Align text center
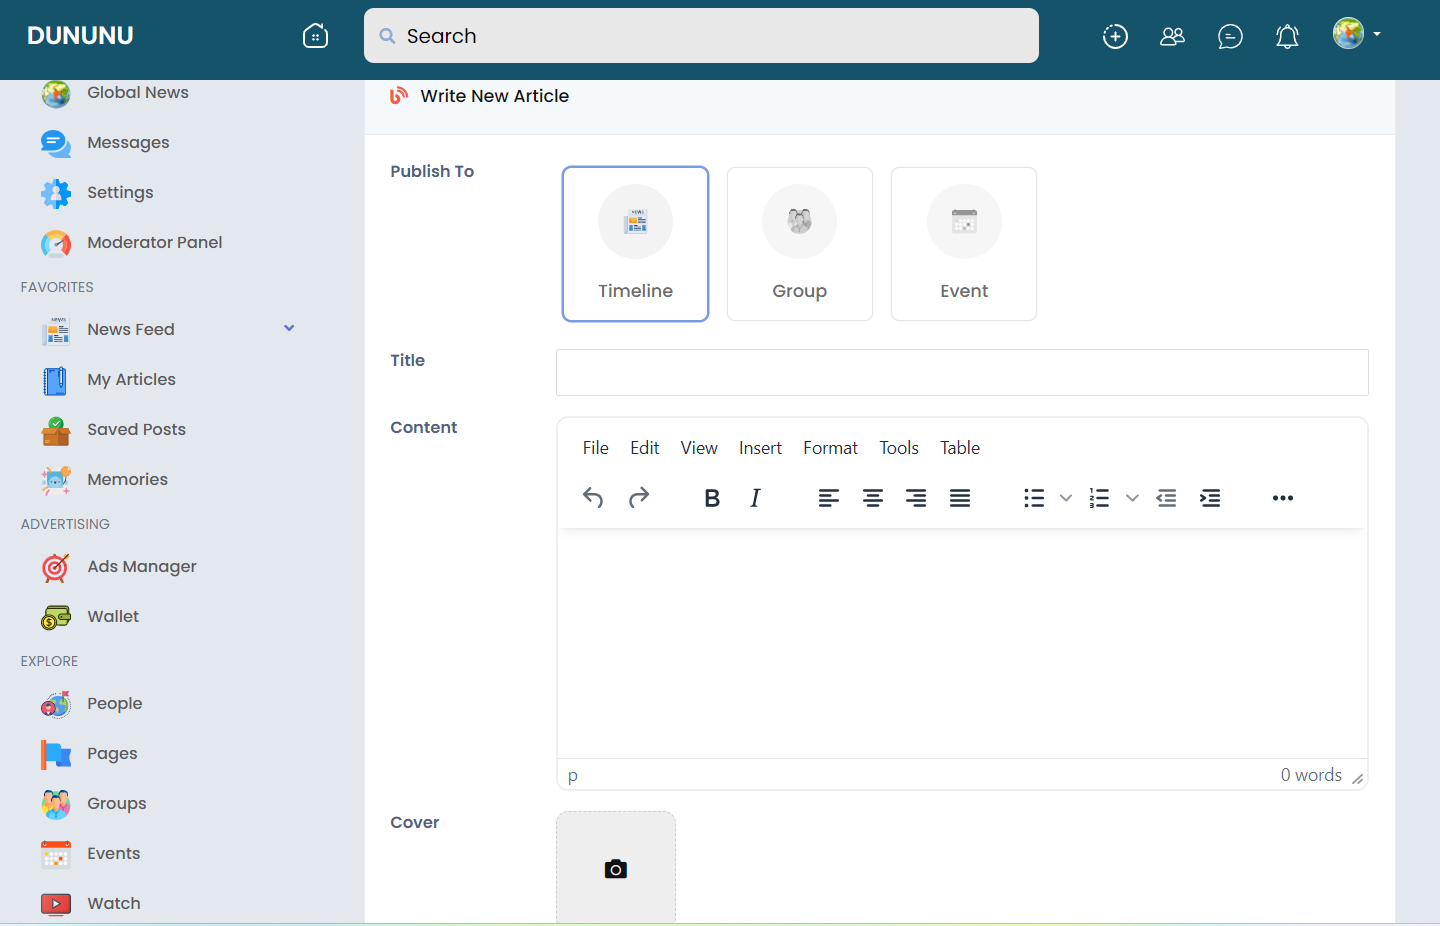Image resolution: width=1440 pixels, height=926 pixels. click(x=872, y=498)
